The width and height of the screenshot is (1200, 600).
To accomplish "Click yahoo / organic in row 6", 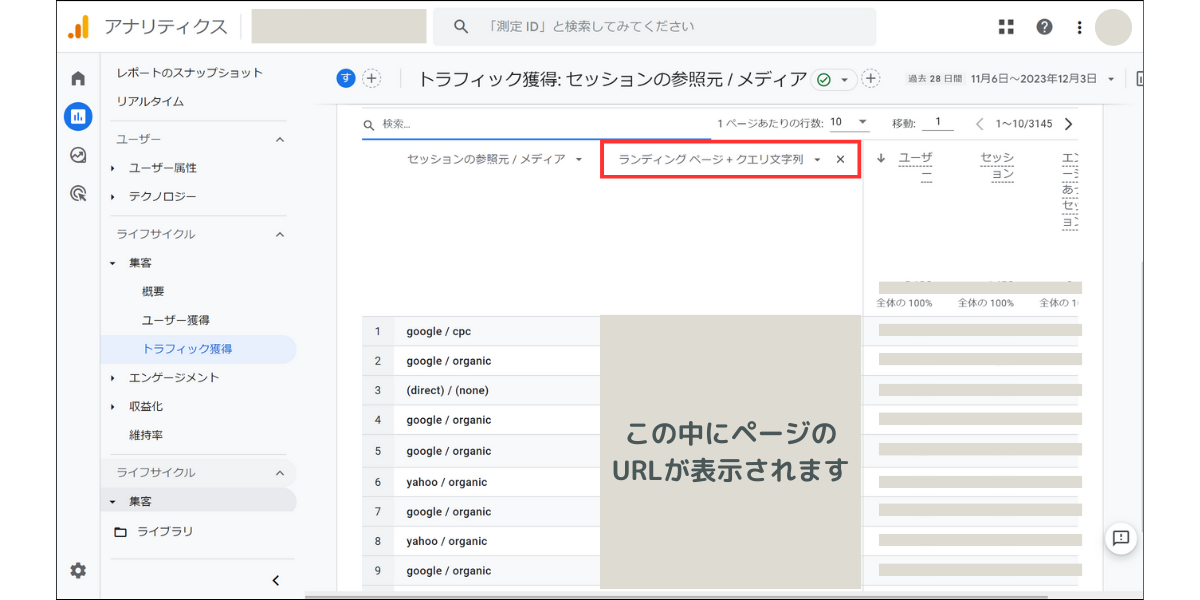I will (447, 482).
